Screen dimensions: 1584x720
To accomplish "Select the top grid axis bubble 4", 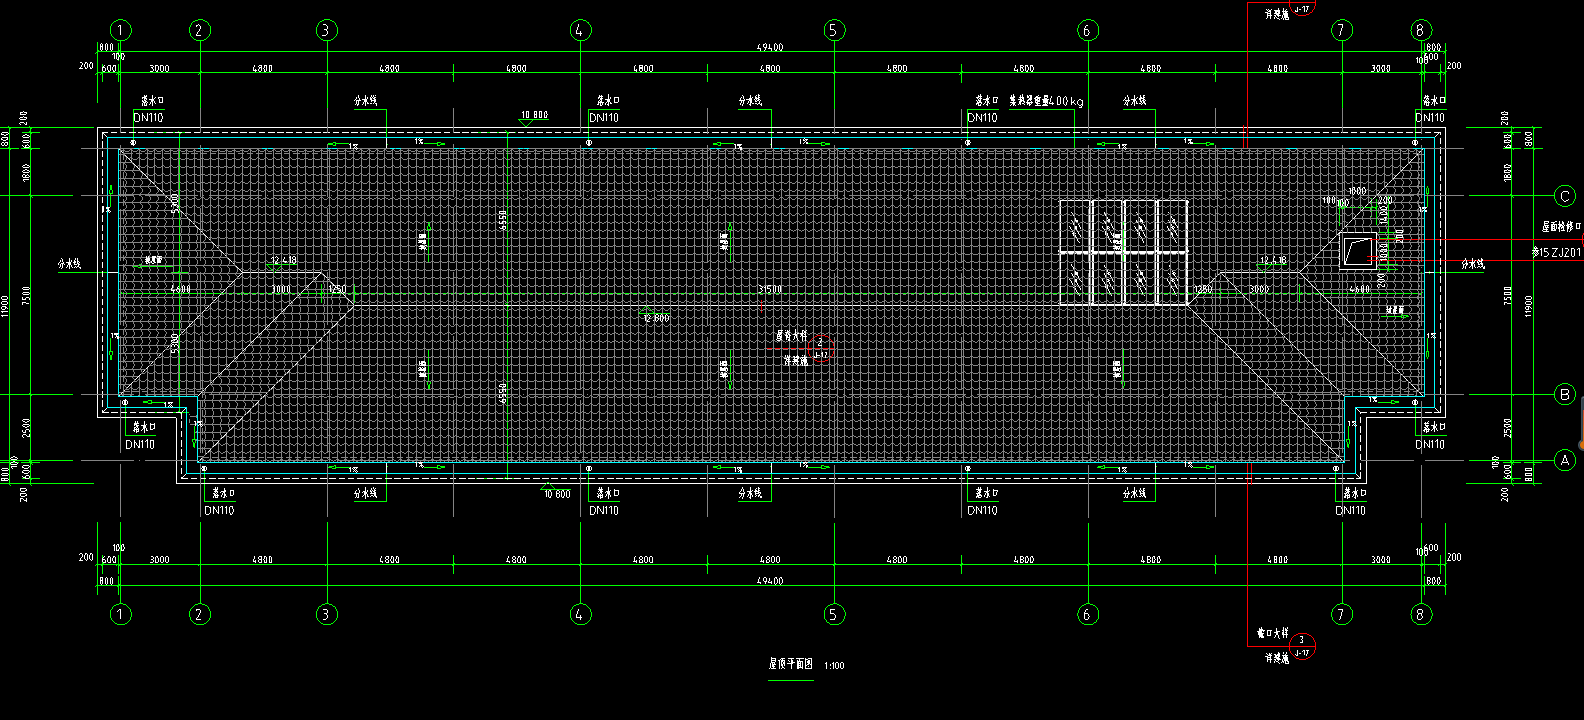I will [580, 30].
